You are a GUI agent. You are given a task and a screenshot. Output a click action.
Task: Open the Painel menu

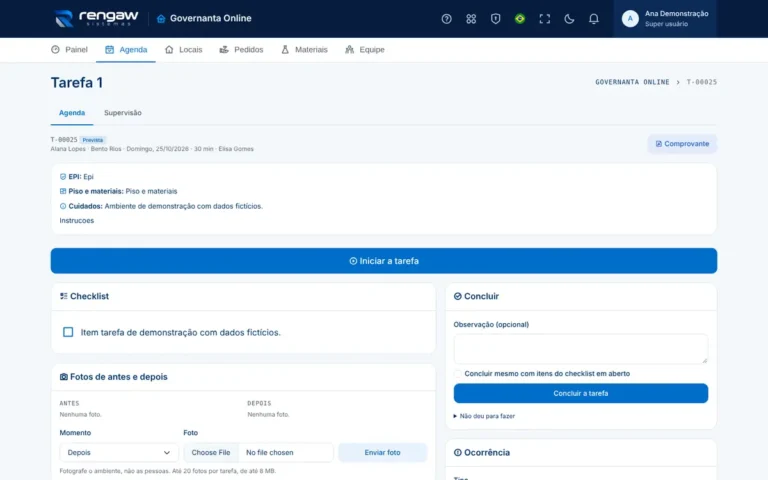coord(69,49)
